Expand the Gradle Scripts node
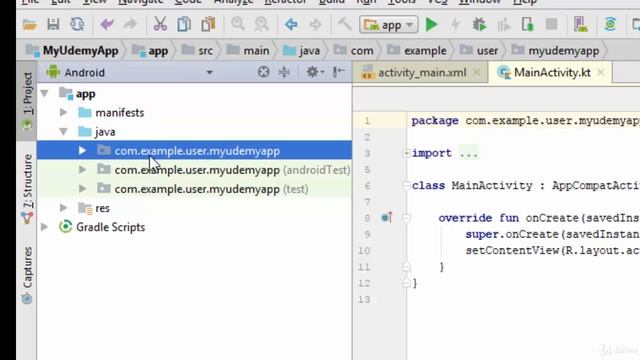The image size is (640, 360). (x=44, y=227)
